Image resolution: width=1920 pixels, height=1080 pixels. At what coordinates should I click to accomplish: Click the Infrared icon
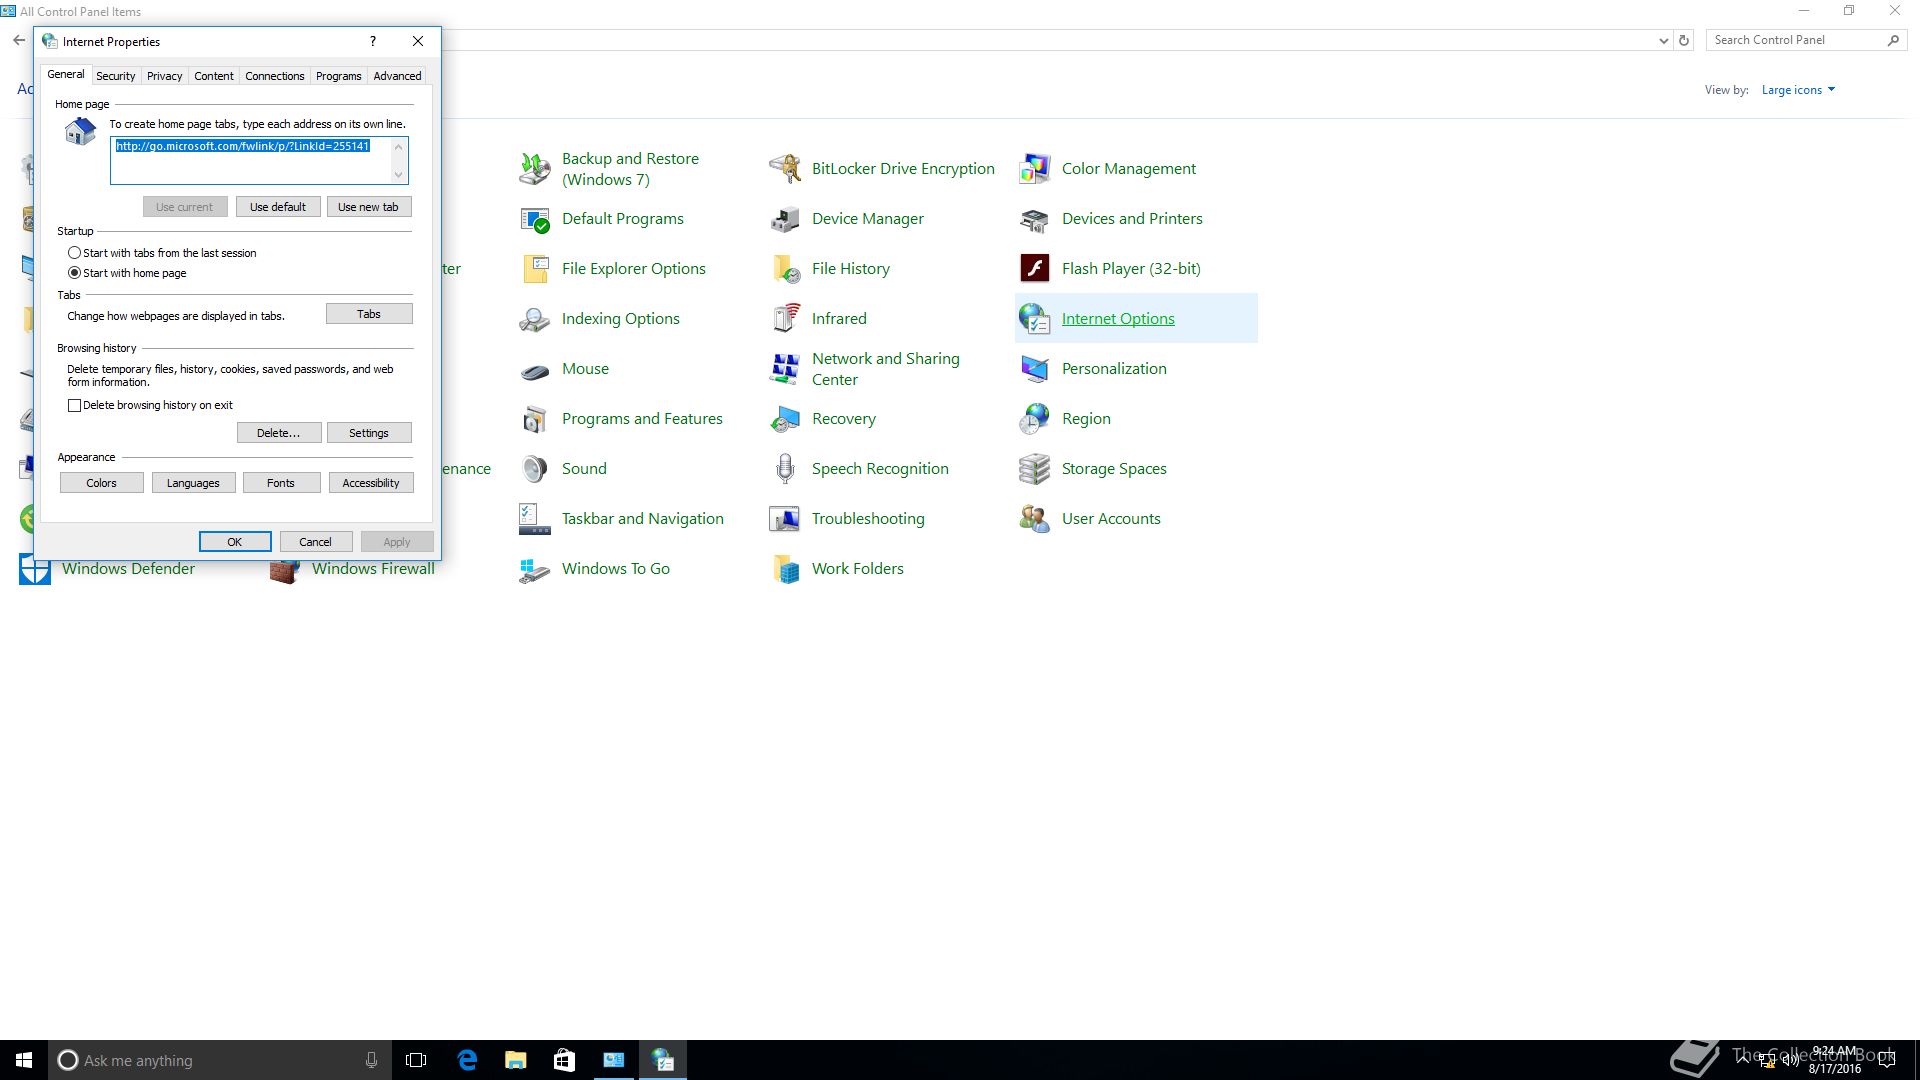tap(785, 319)
